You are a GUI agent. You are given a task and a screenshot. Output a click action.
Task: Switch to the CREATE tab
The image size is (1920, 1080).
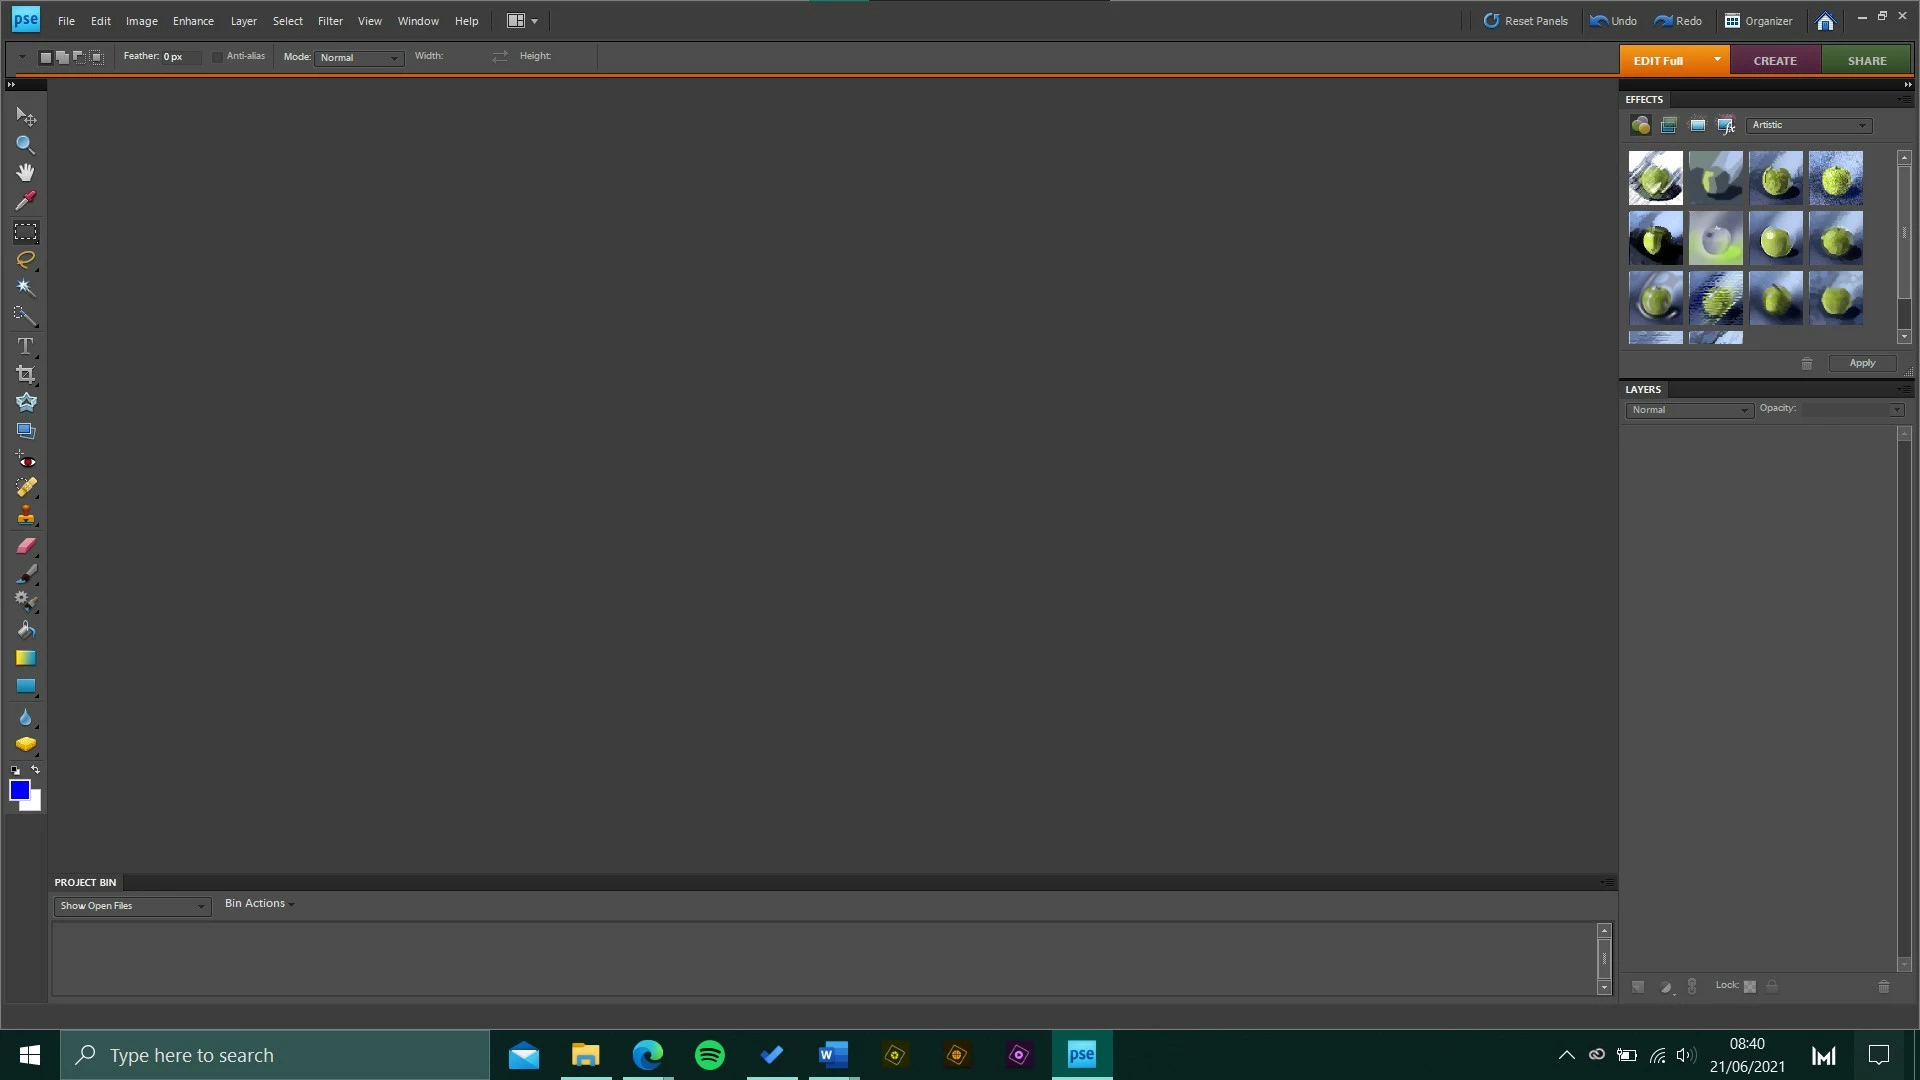pos(1774,61)
